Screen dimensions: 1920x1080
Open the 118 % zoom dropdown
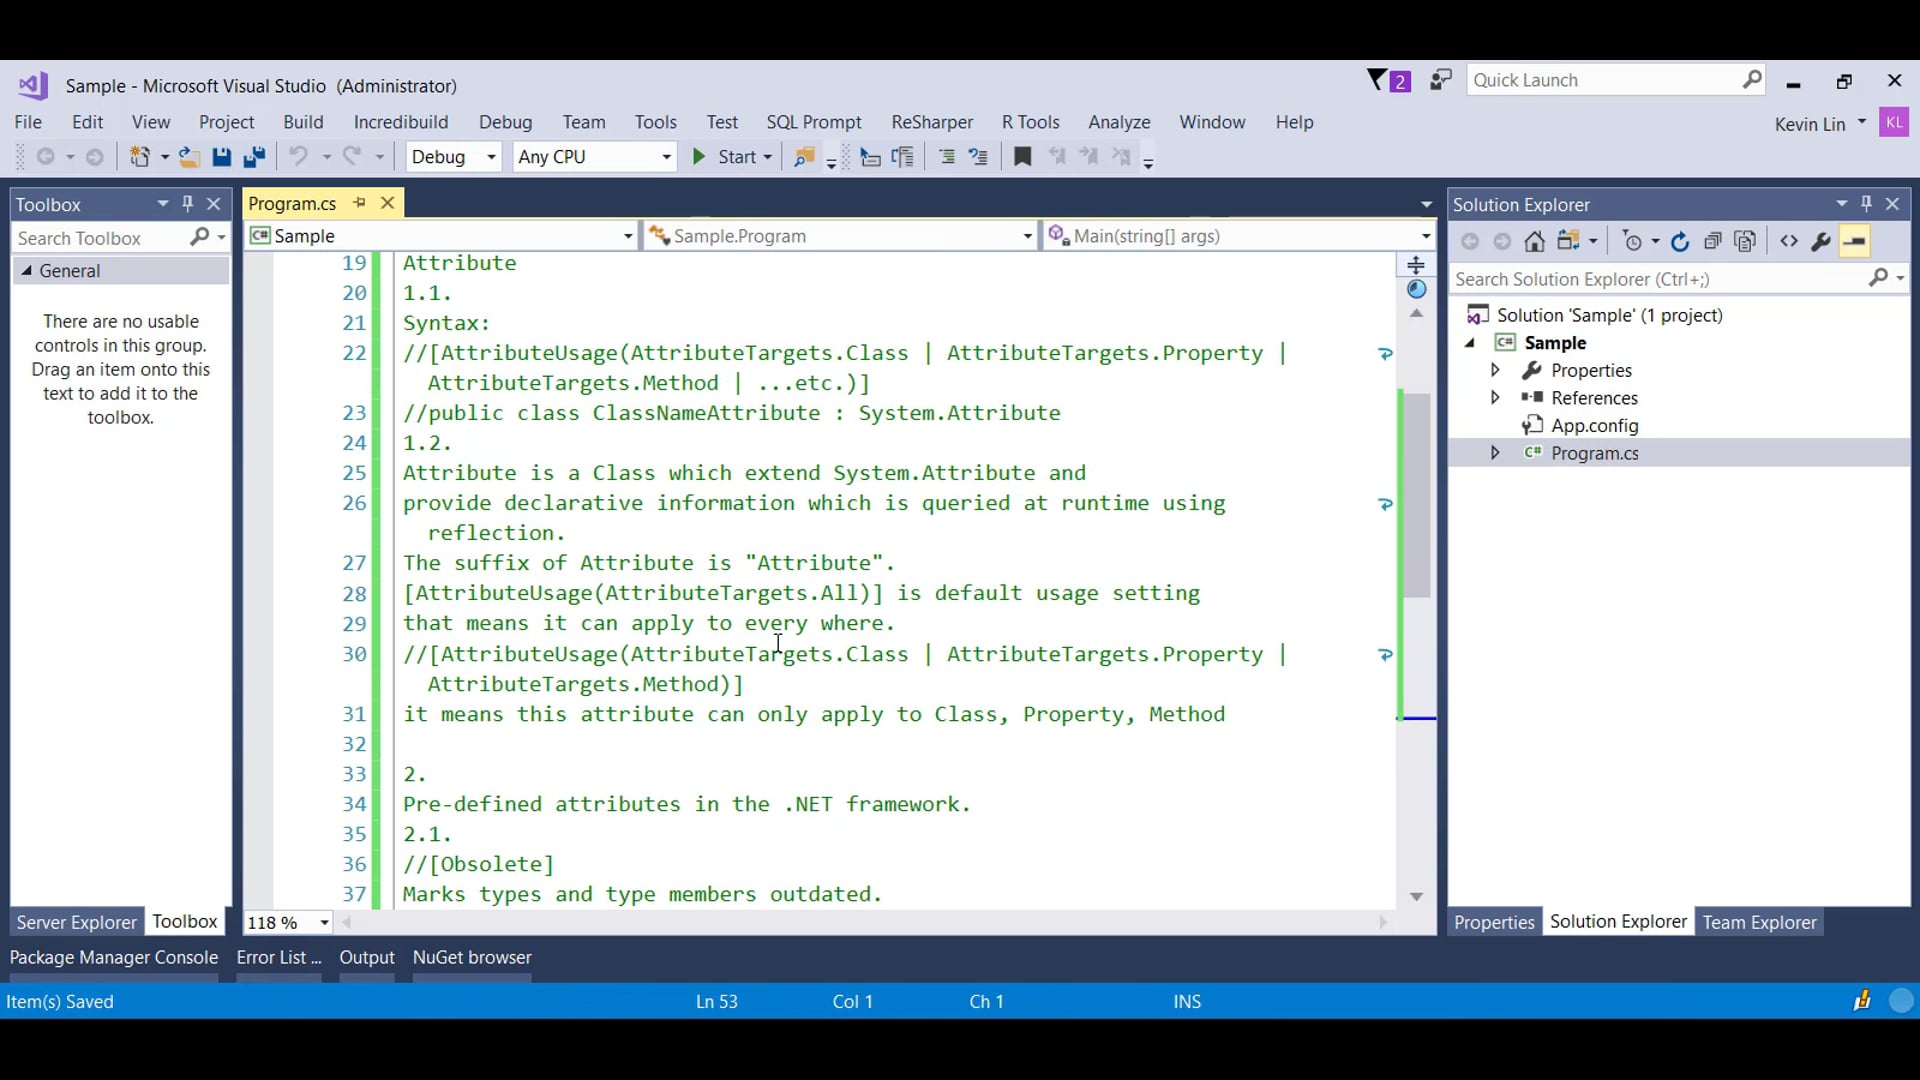pos(324,922)
